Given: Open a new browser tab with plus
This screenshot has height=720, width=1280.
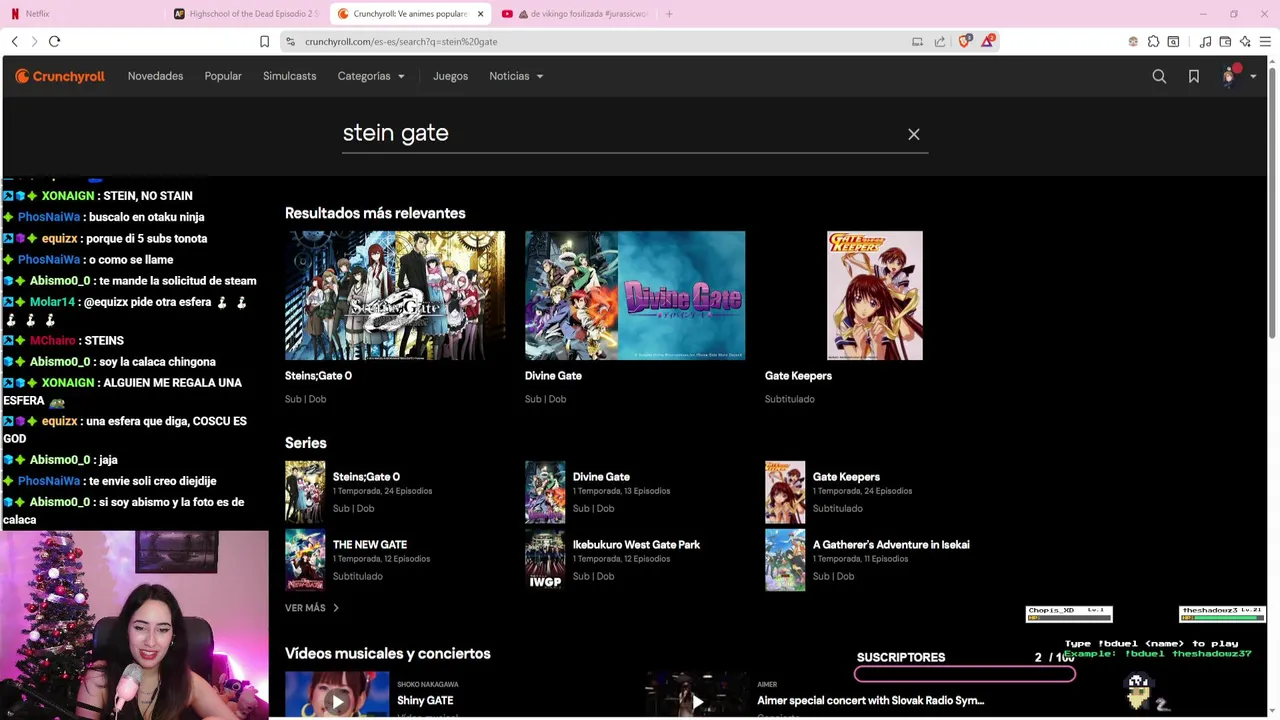Looking at the screenshot, I should 669,14.
